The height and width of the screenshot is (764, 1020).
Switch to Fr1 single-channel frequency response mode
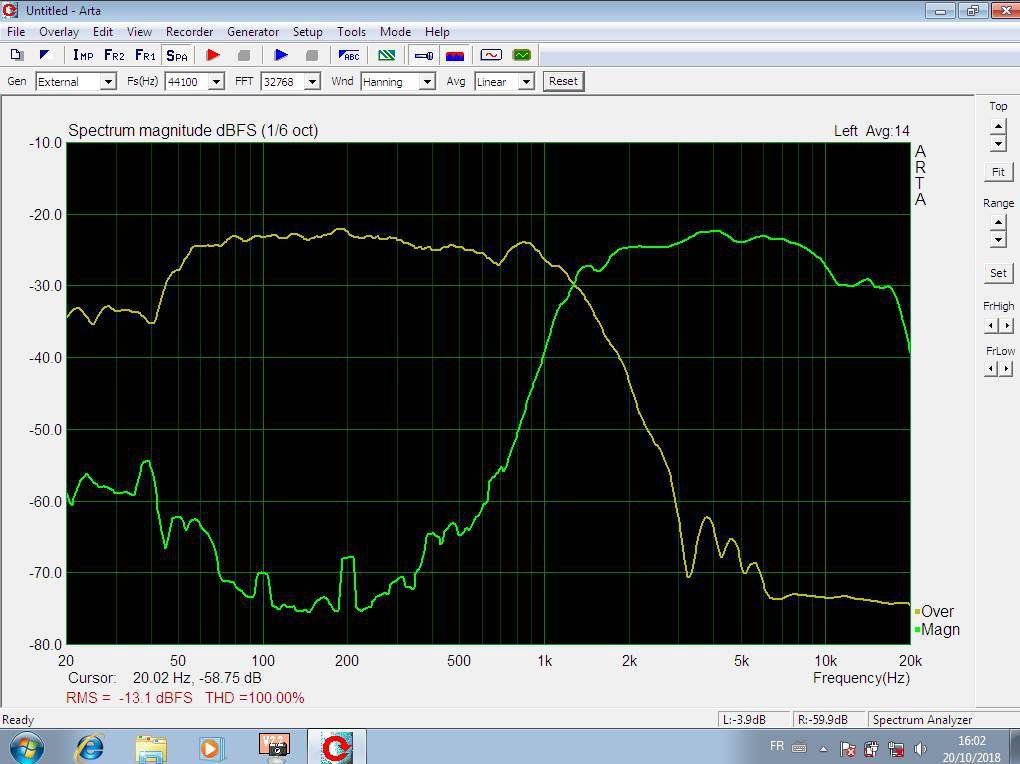(145, 55)
